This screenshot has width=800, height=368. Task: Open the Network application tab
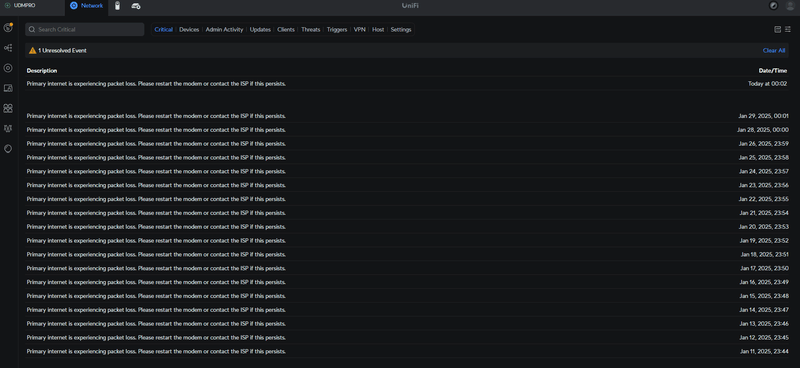87,6
